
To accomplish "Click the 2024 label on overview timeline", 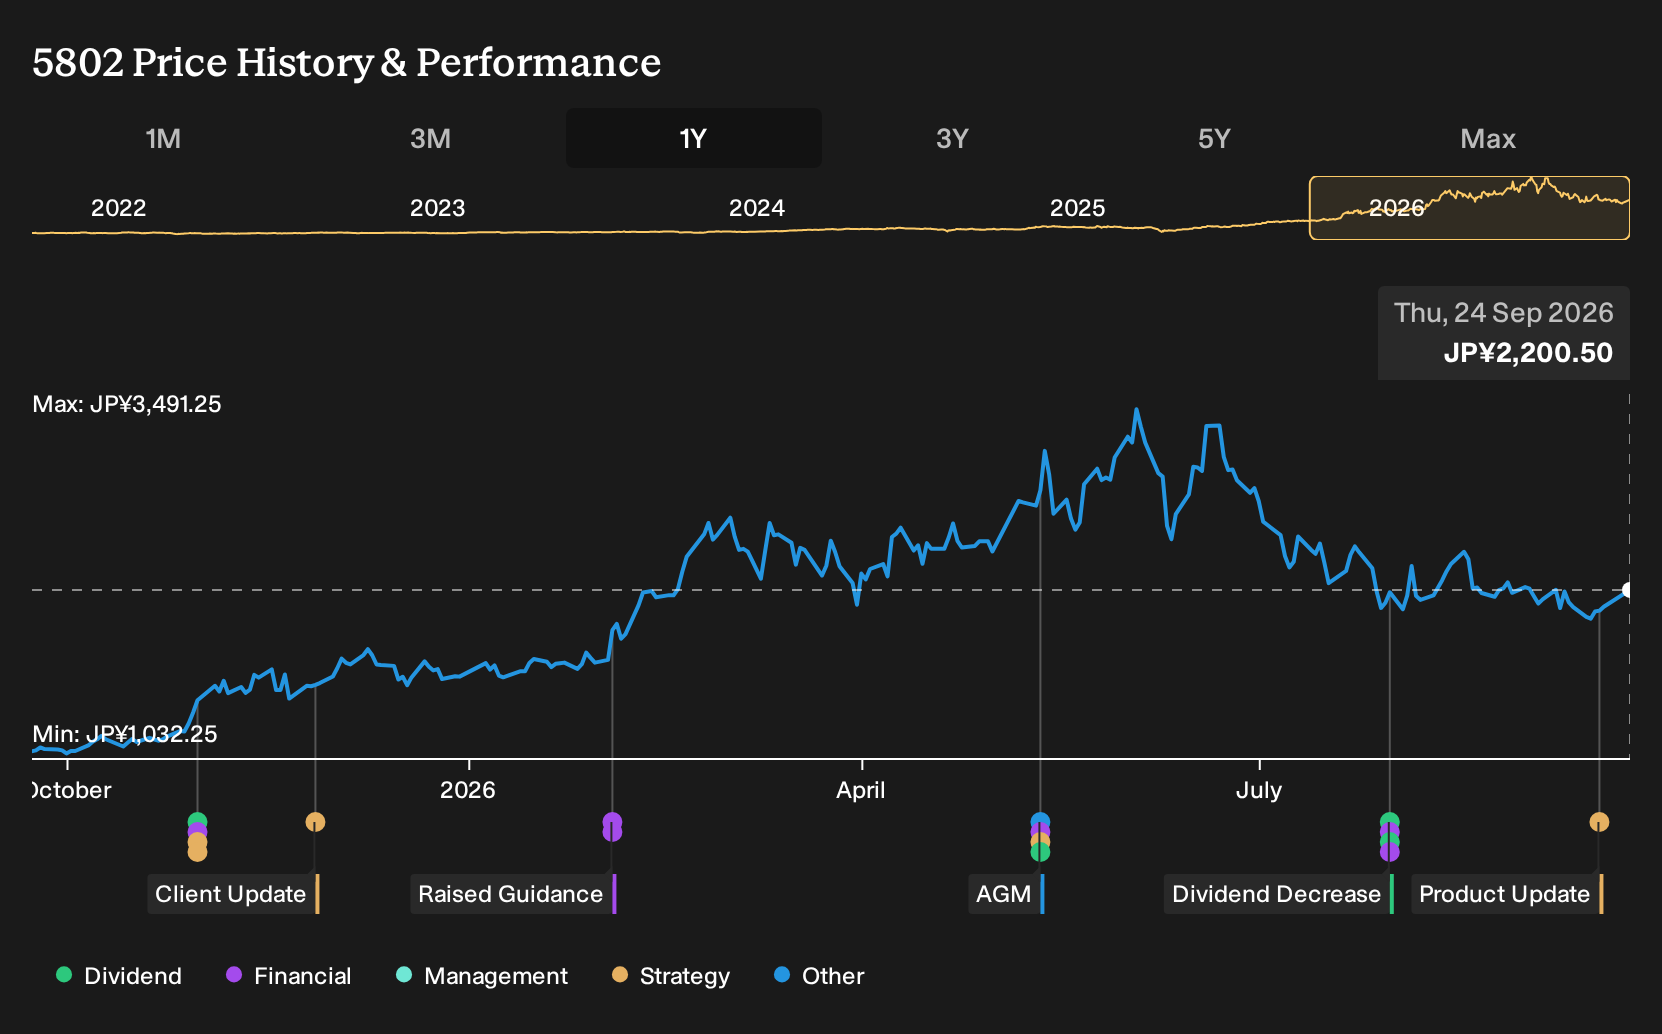I will pyautogui.click(x=757, y=208).
